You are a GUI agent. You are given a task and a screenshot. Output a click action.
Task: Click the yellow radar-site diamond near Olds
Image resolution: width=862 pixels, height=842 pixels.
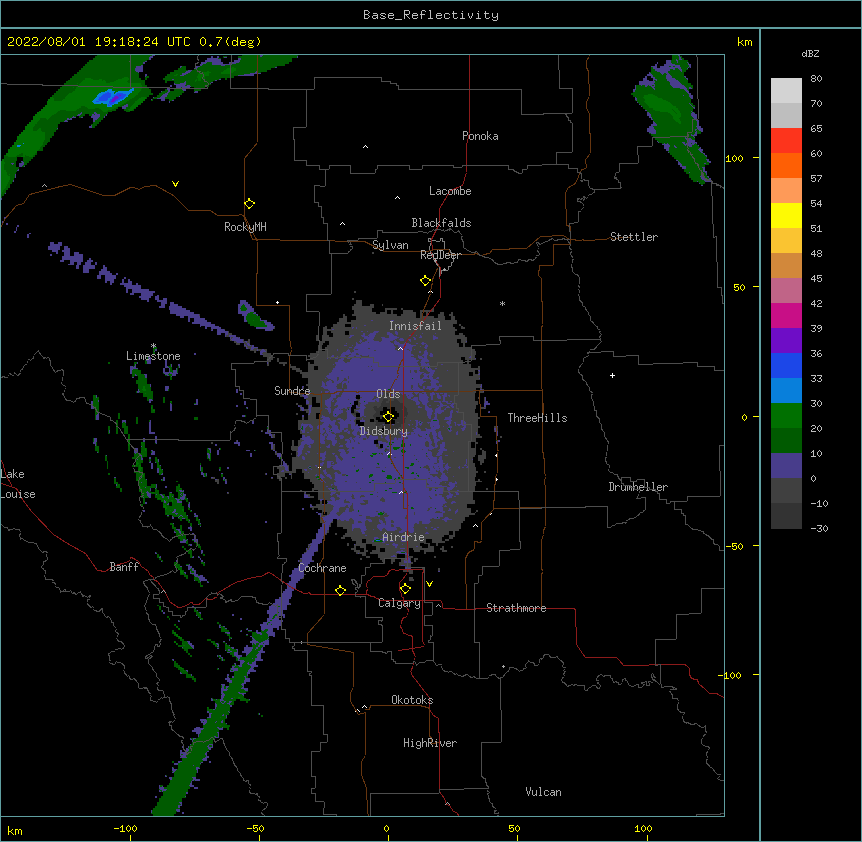(x=388, y=416)
